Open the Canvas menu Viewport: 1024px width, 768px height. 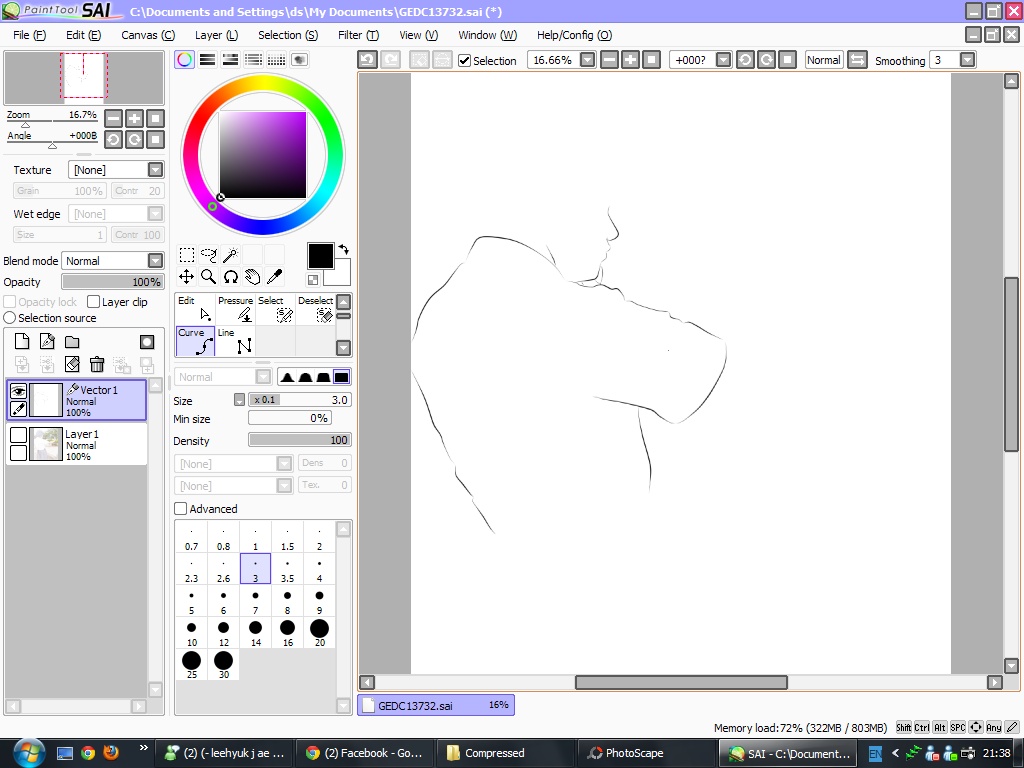(148, 35)
